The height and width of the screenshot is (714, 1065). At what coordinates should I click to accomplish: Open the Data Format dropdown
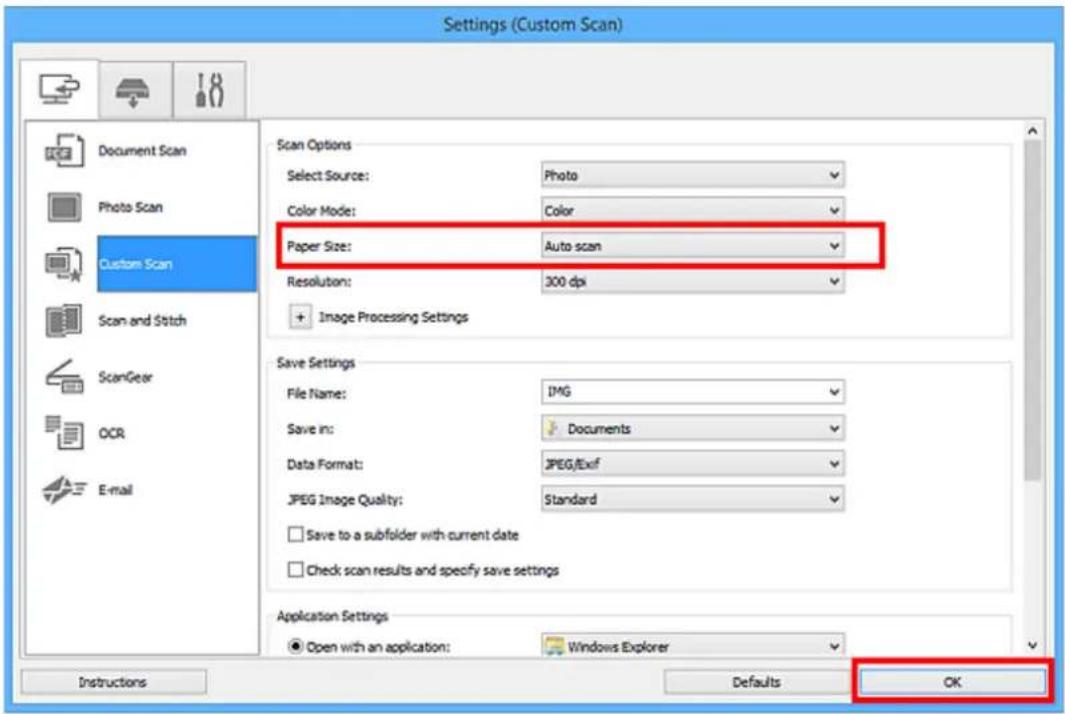692,464
